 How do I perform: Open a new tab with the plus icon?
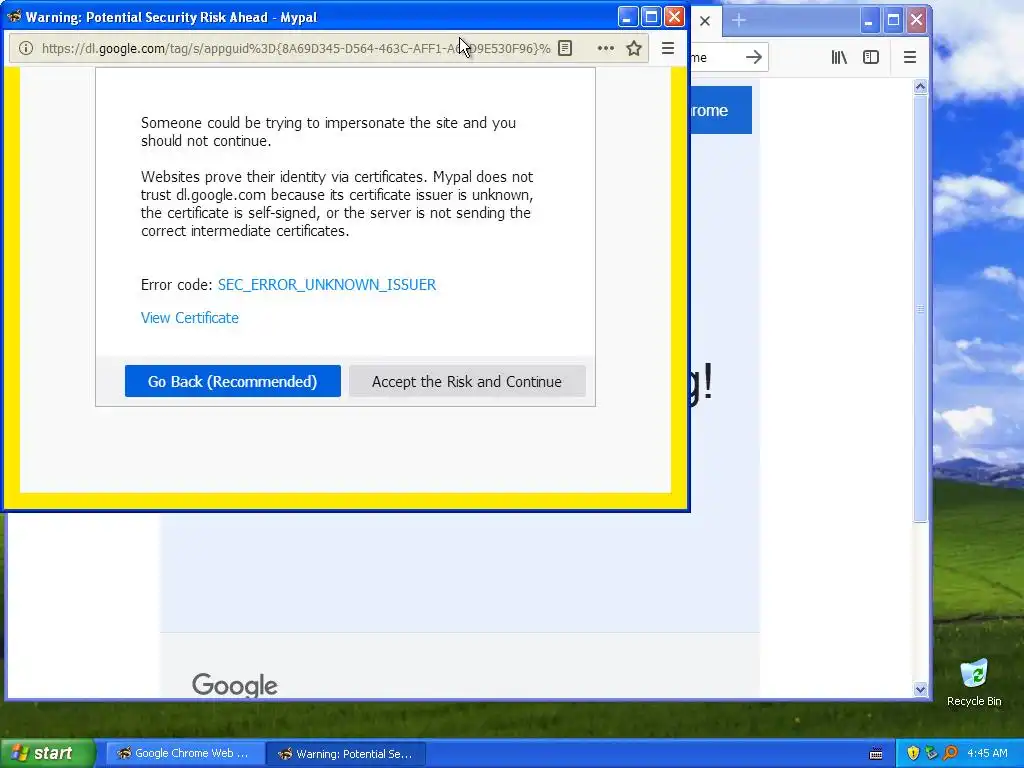tap(739, 20)
